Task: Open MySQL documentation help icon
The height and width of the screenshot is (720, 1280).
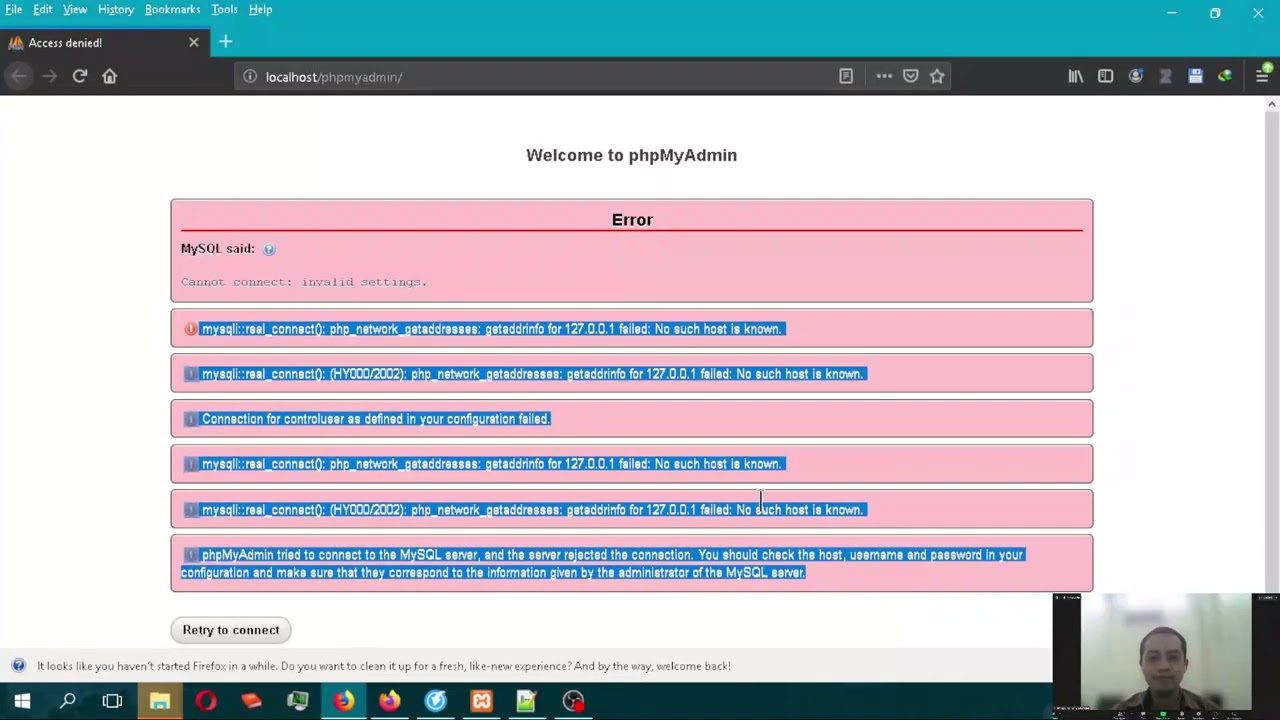Action: [x=269, y=249]
